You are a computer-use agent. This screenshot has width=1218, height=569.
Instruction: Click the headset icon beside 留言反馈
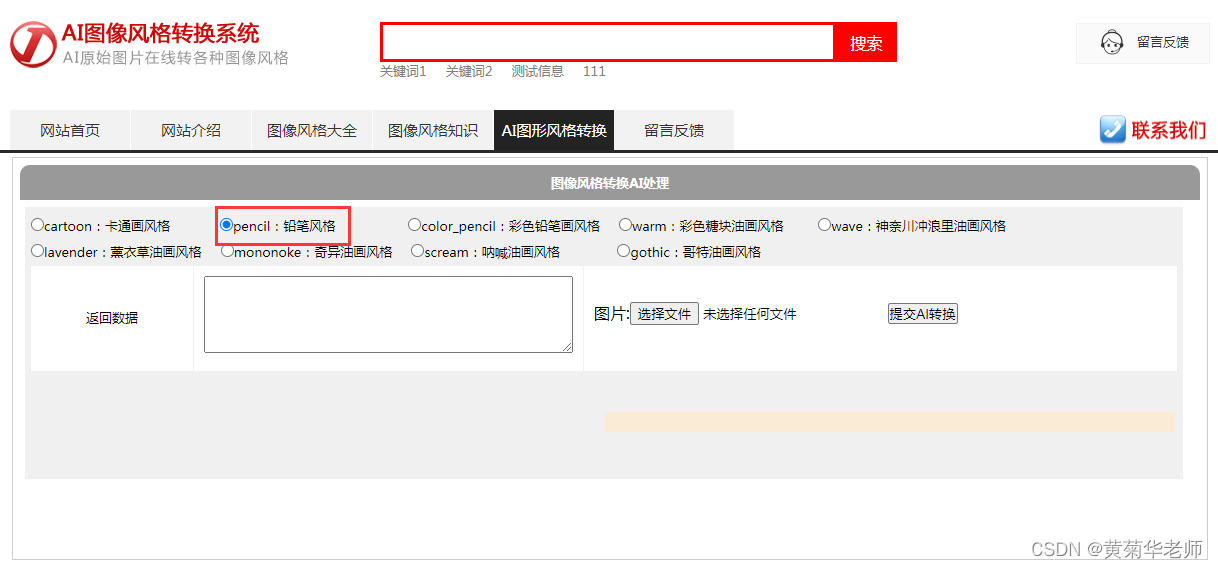pos(1111,43)
